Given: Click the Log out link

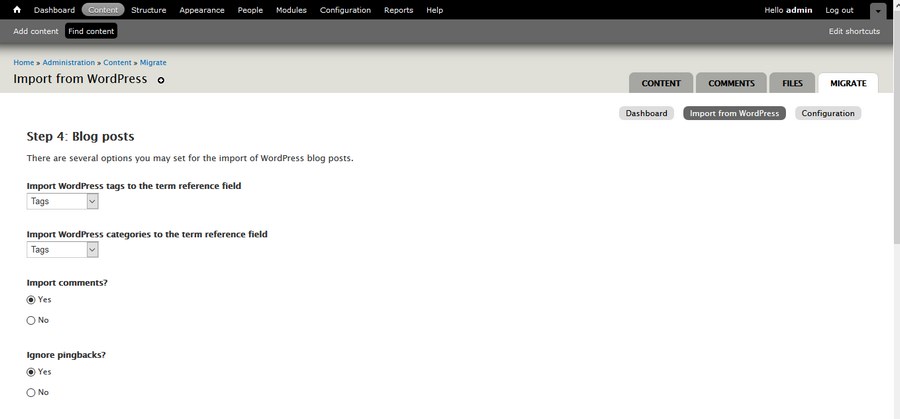Looking at the screenshot, I should coord(839,10).
